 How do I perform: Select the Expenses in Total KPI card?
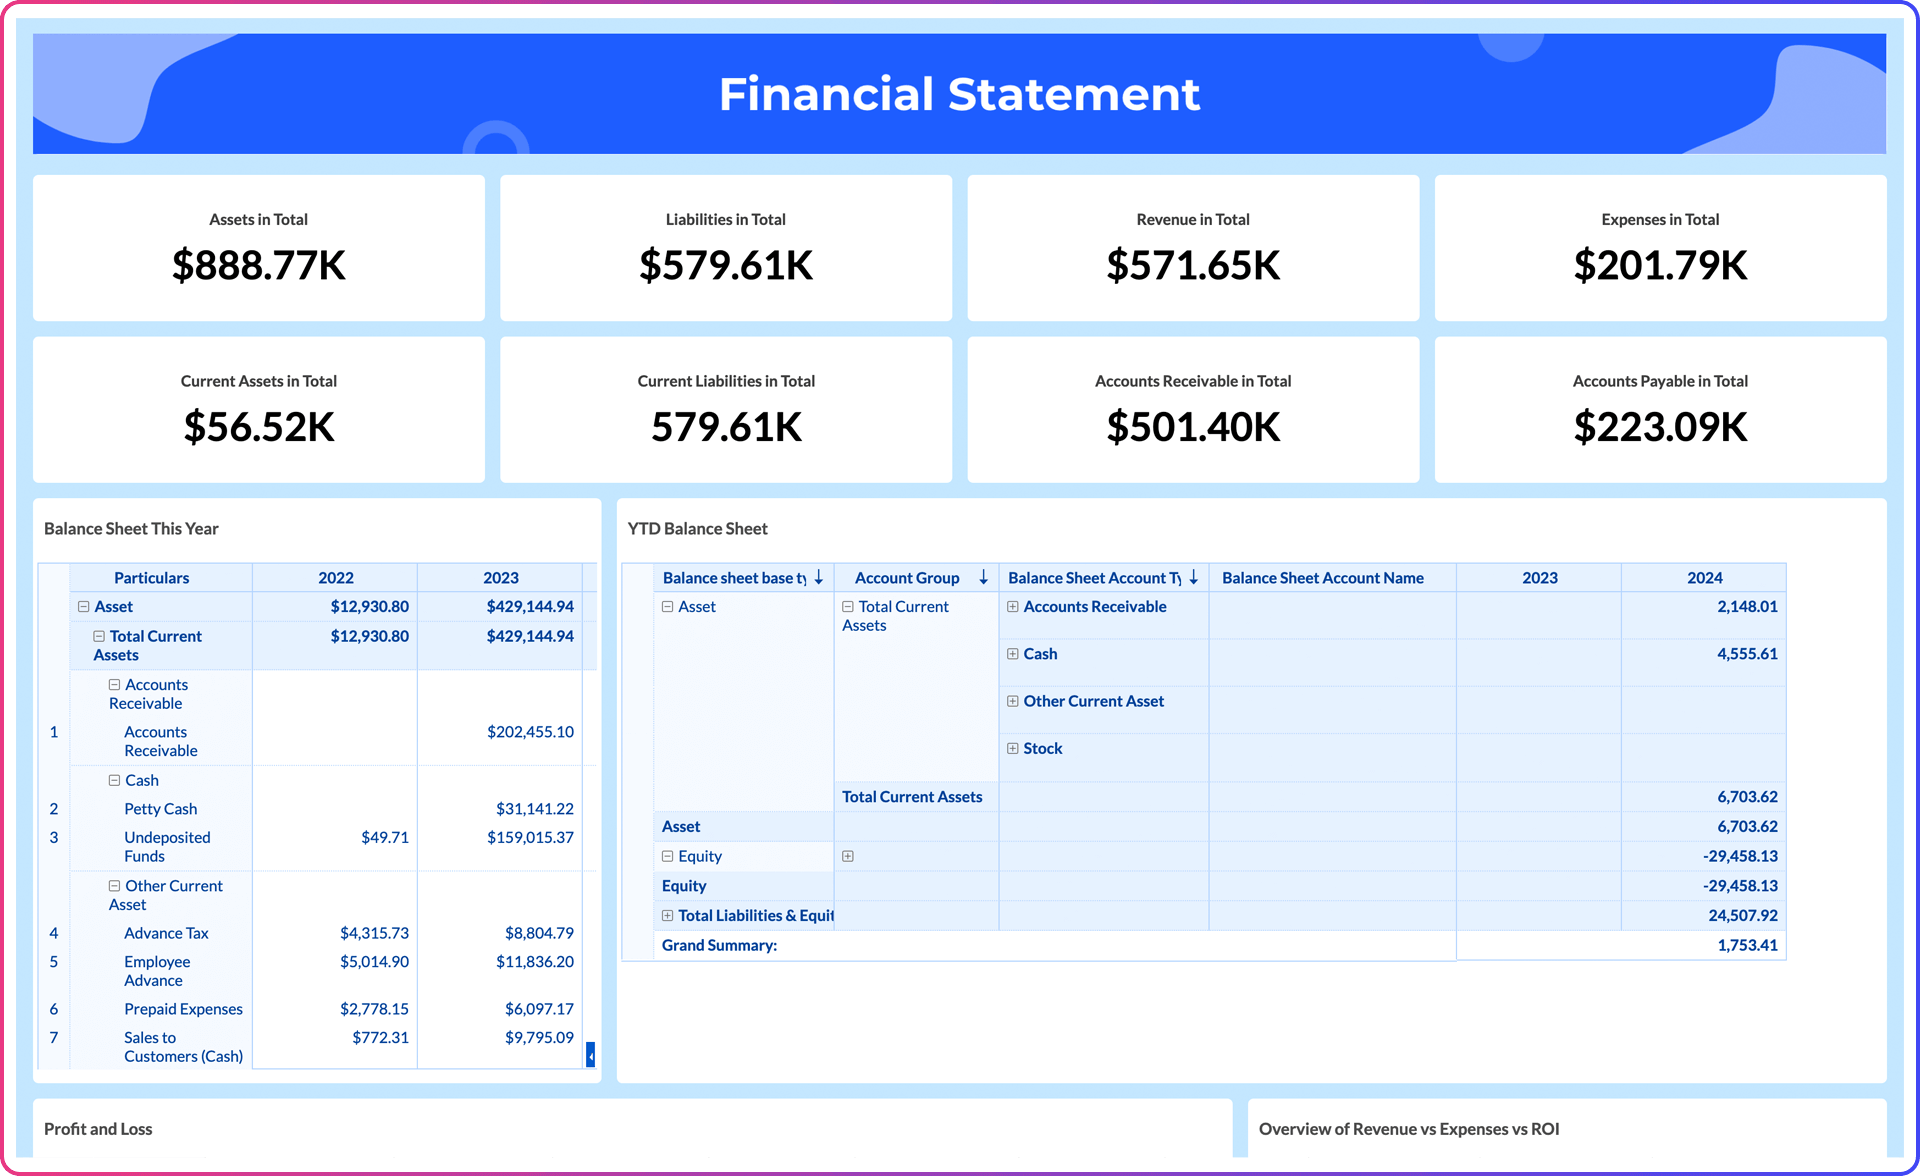(x=1660, y=247)
